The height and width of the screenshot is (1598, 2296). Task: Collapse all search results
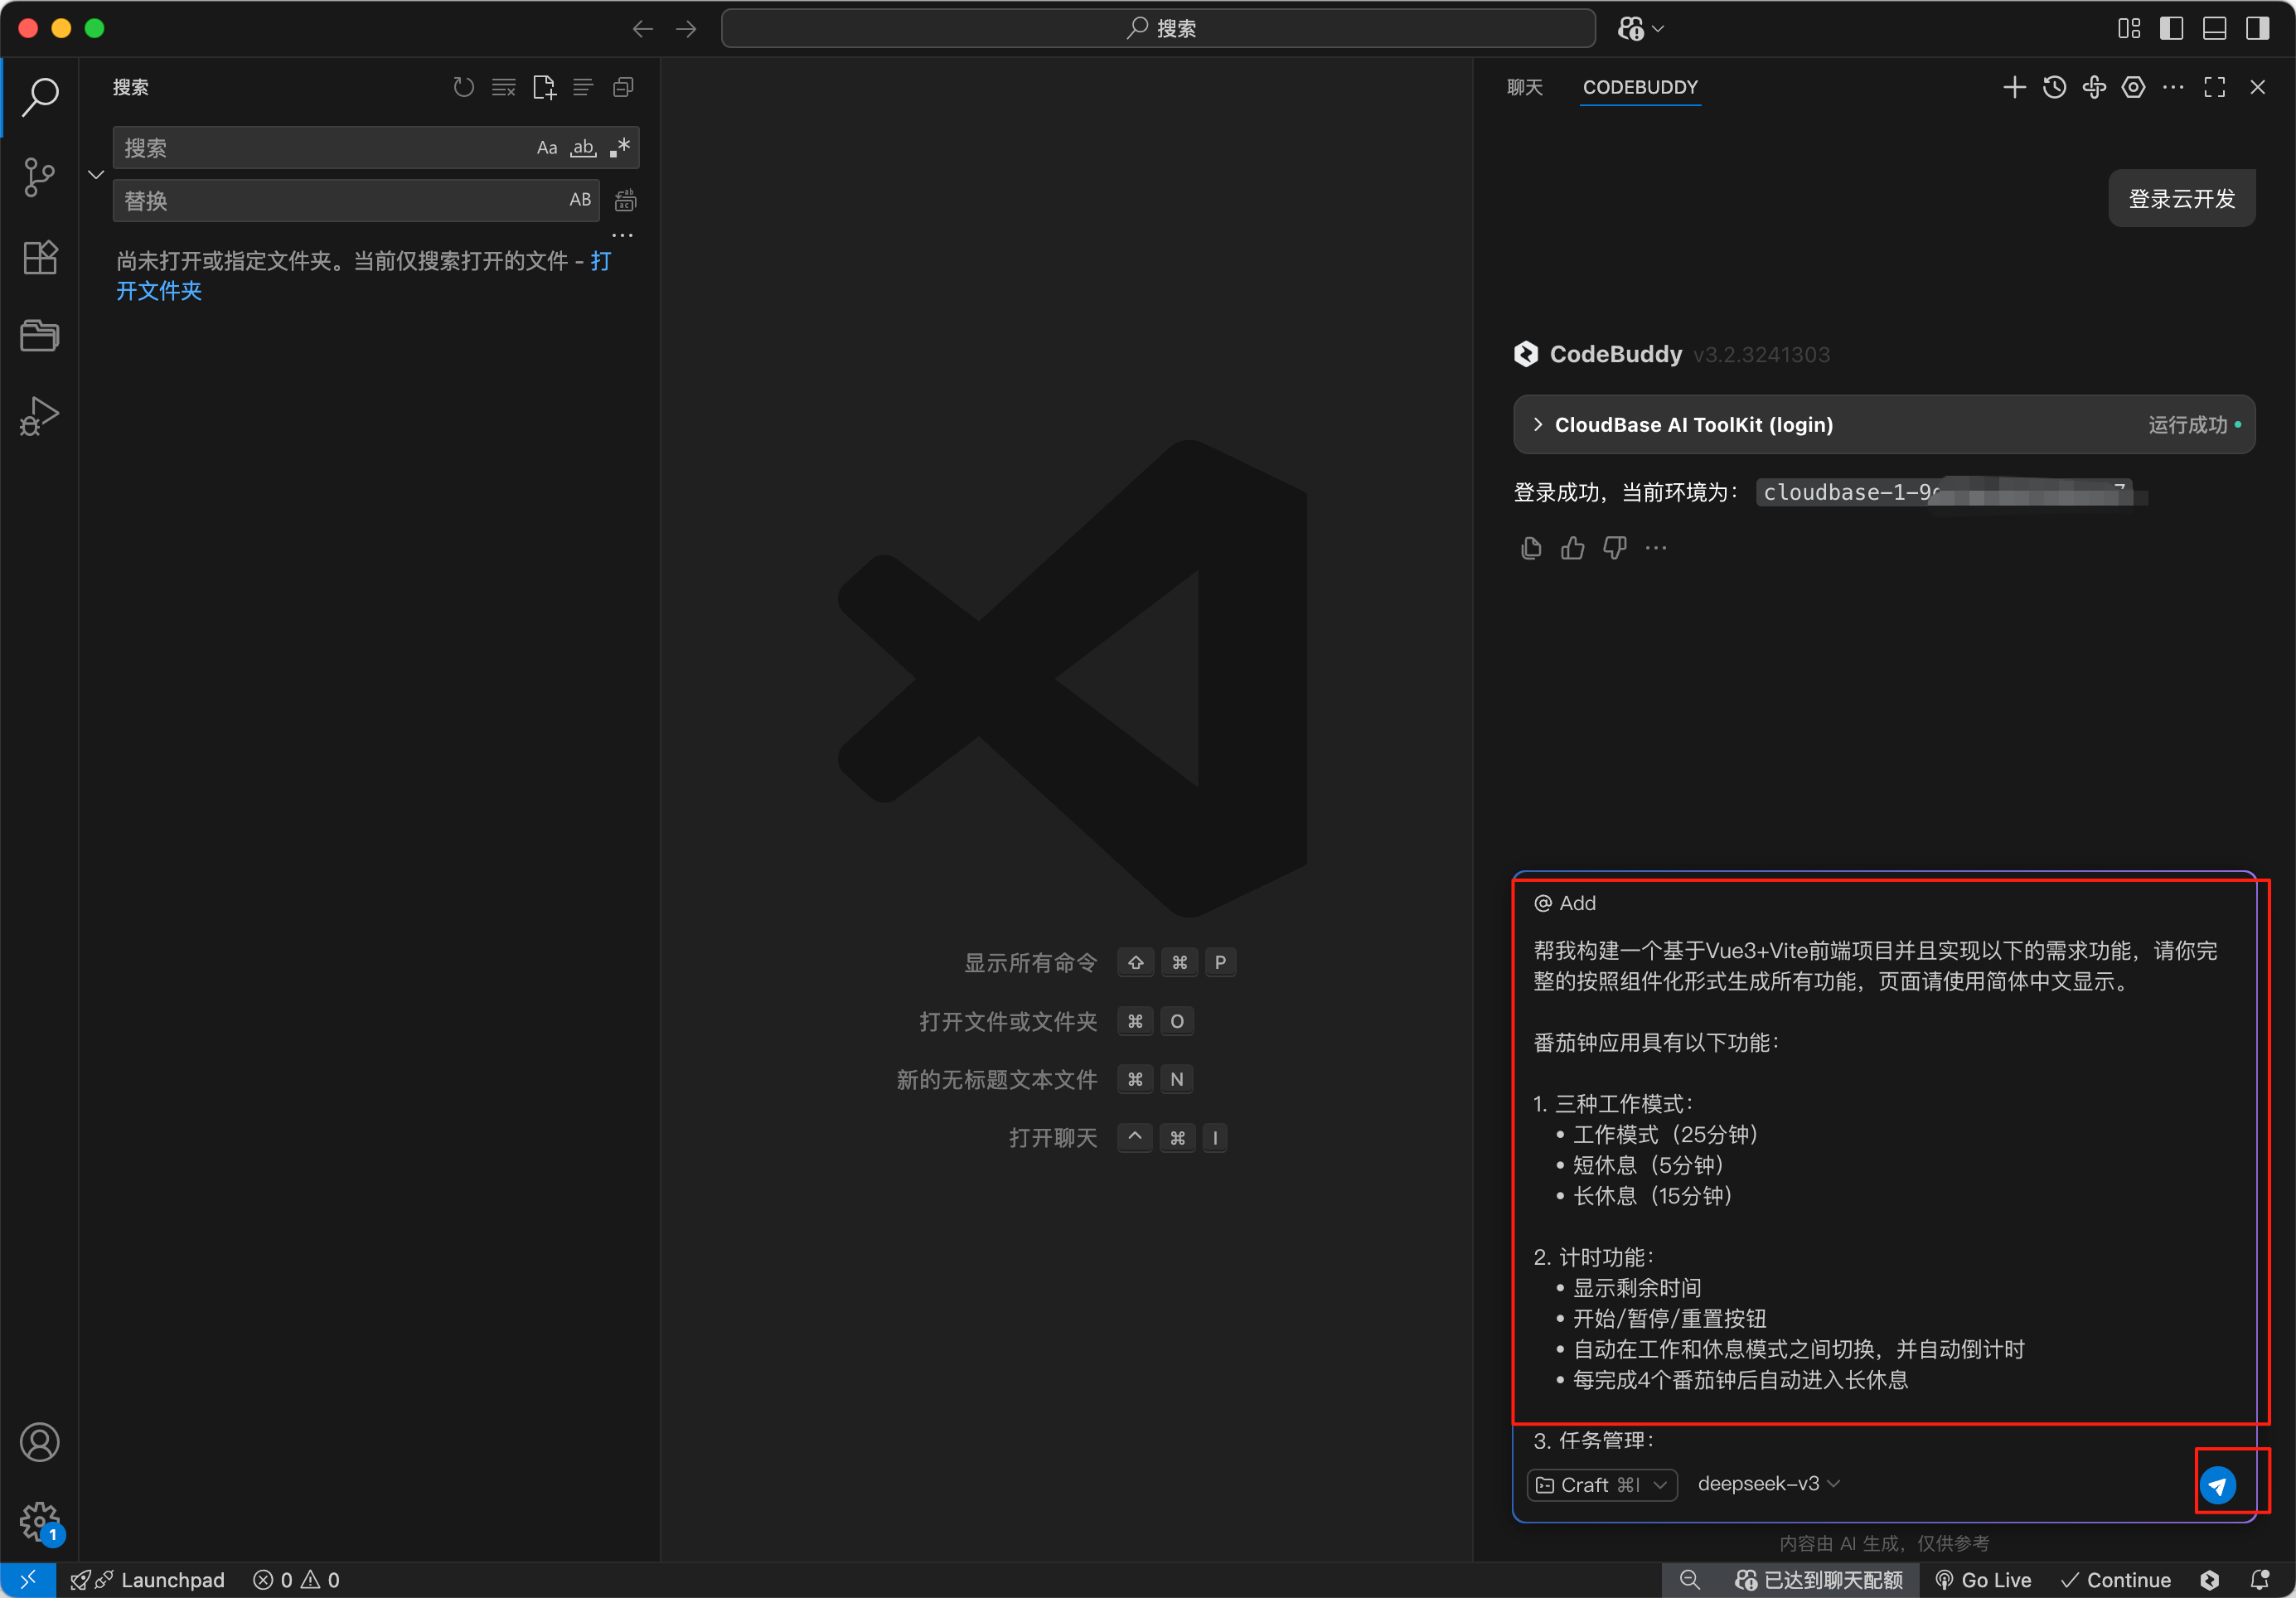pyautogui.click(x=623, y=88)
